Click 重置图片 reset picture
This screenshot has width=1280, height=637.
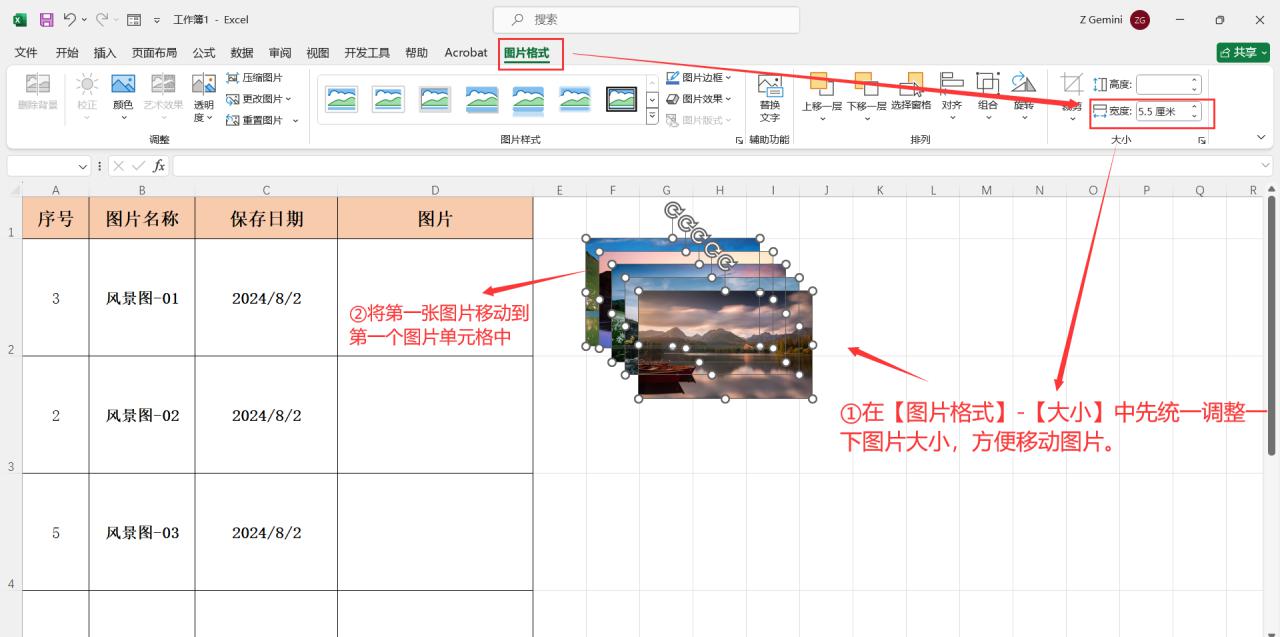(255, 120)
